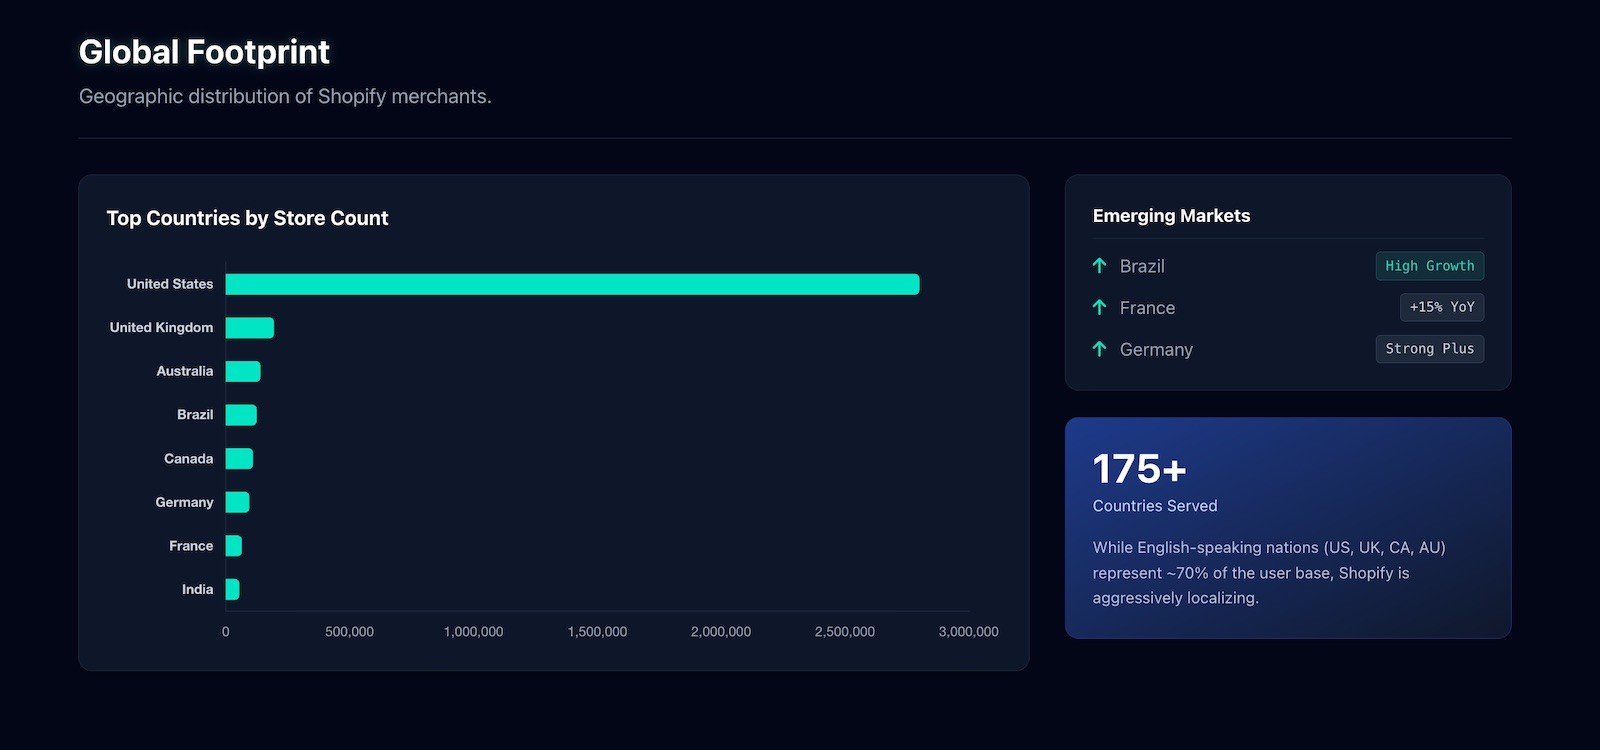
Task: Select the Strong Plus badge
Action: [x=1430, y=349]
